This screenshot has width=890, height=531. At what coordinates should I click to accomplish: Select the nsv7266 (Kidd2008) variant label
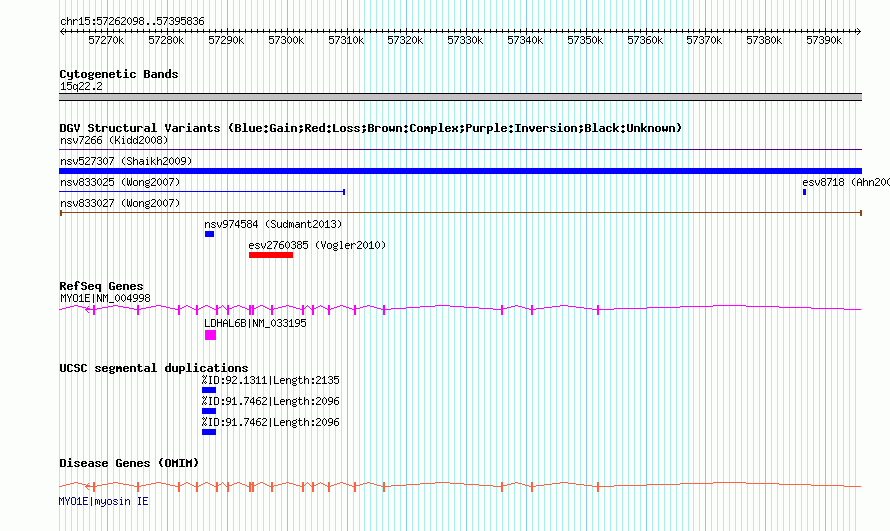click(x=114, y=140)
